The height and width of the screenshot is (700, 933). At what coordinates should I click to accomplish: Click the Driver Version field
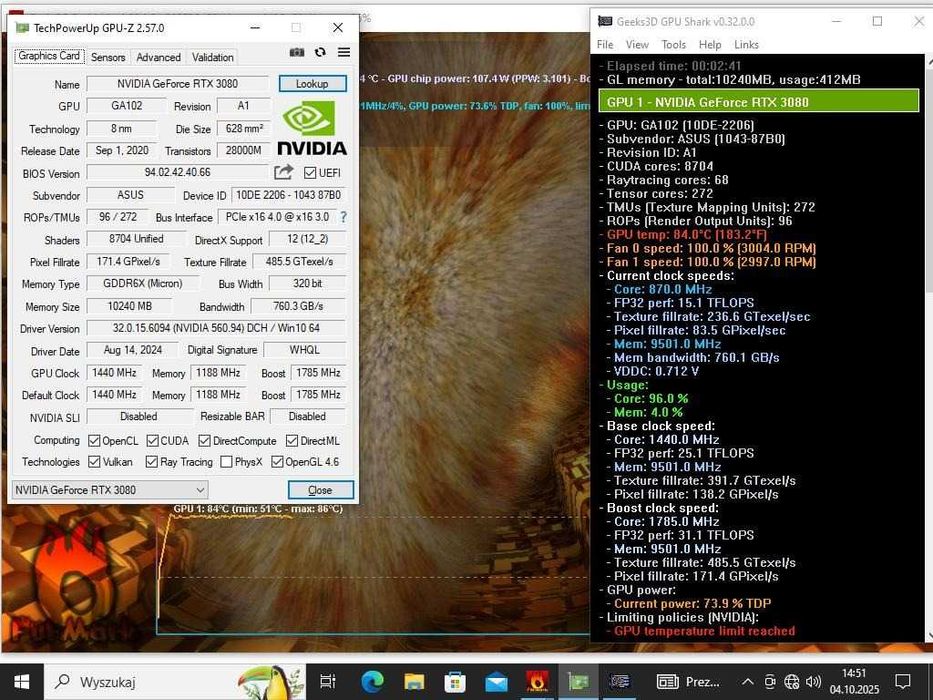coord(216,328)
